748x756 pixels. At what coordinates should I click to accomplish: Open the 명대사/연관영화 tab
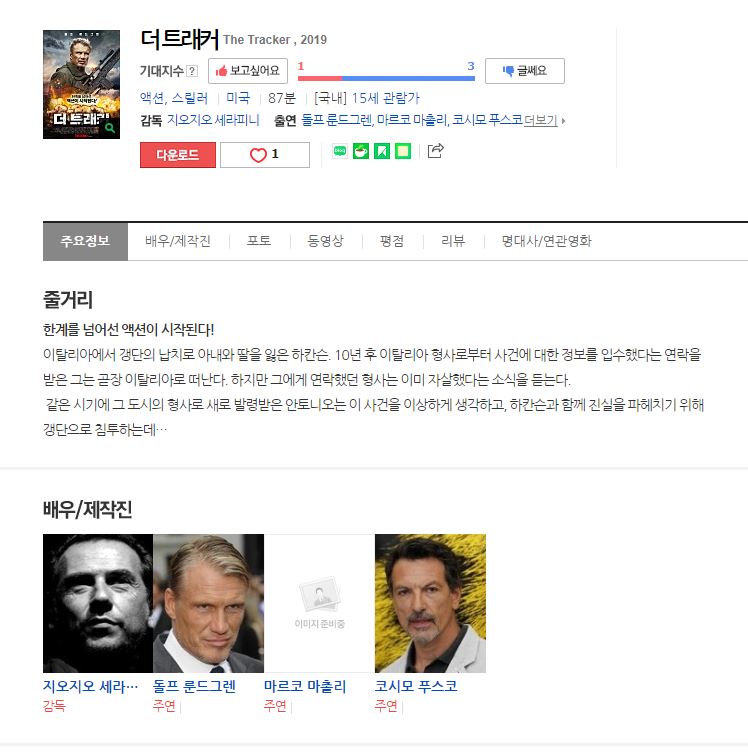coord(546,241)
